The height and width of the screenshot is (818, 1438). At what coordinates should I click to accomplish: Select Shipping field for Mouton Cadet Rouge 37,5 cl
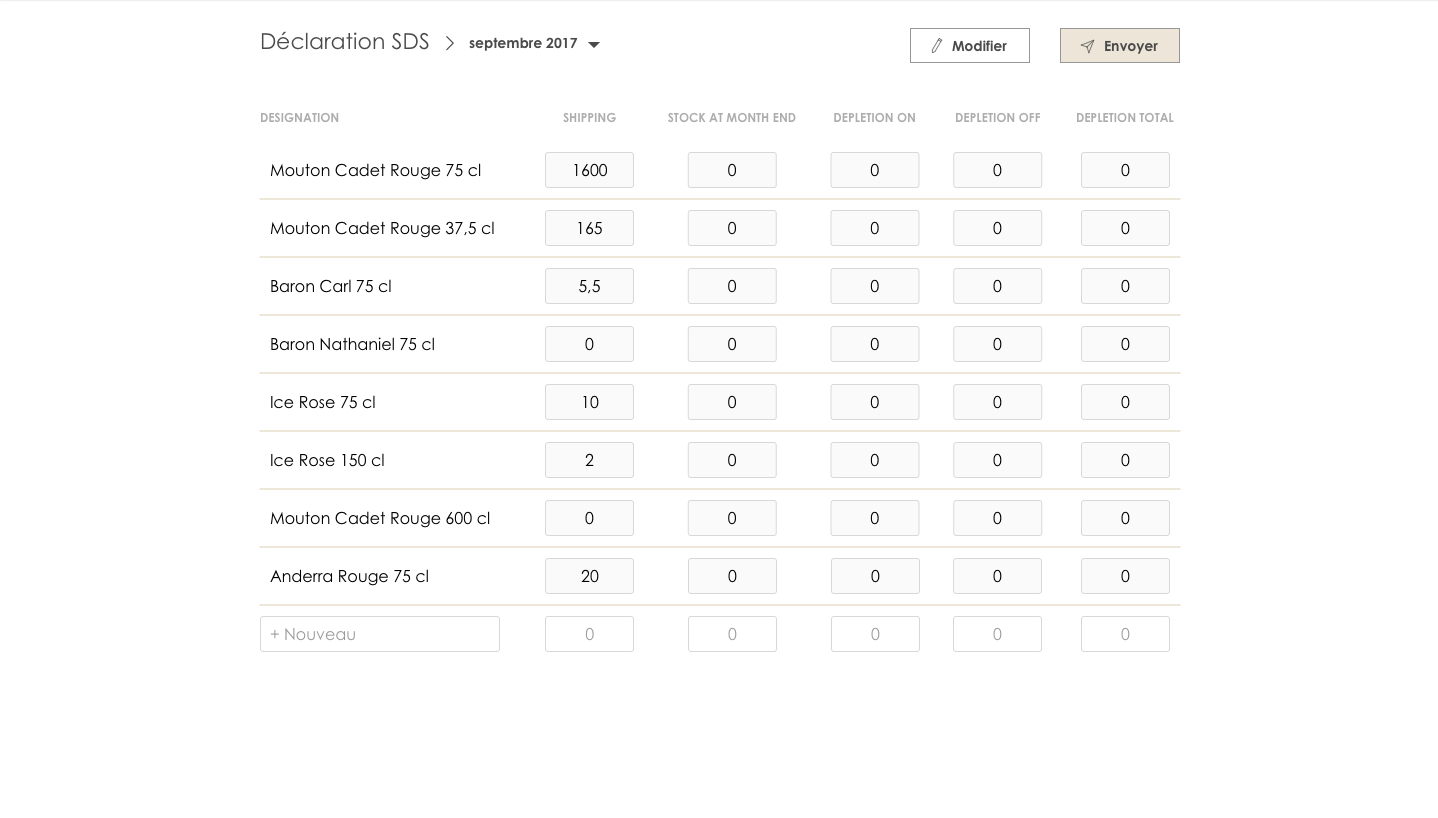click(x=589, y=228)
